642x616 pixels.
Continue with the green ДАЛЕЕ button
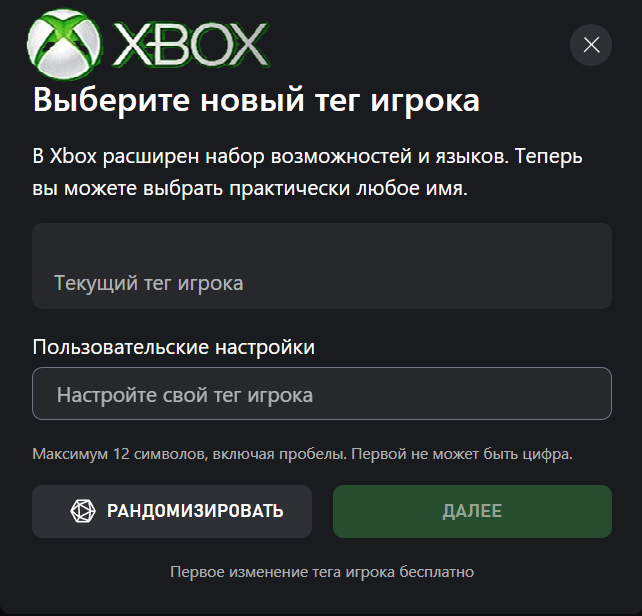pos(472,511)
